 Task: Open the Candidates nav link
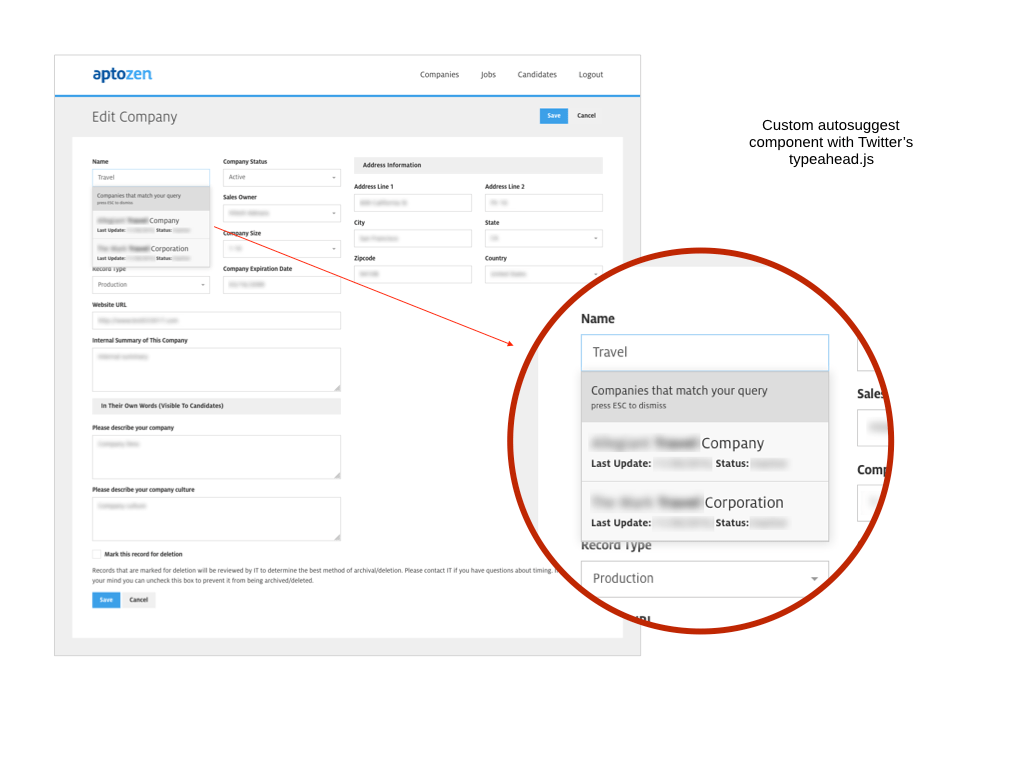coord(537,75)
